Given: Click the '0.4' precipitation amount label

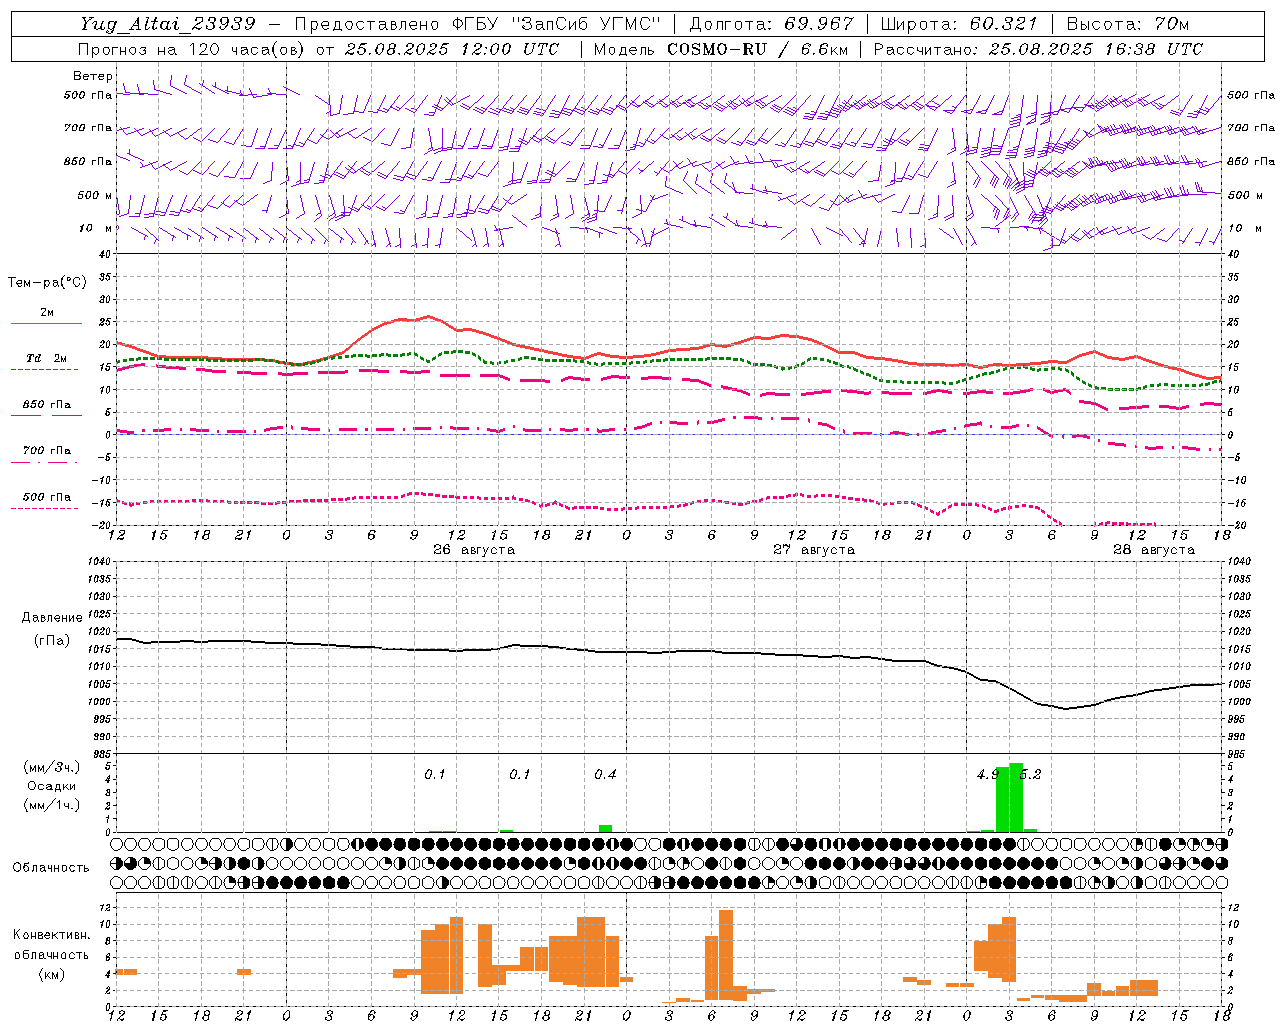Looking at the screenshot, I should [605, 775].
